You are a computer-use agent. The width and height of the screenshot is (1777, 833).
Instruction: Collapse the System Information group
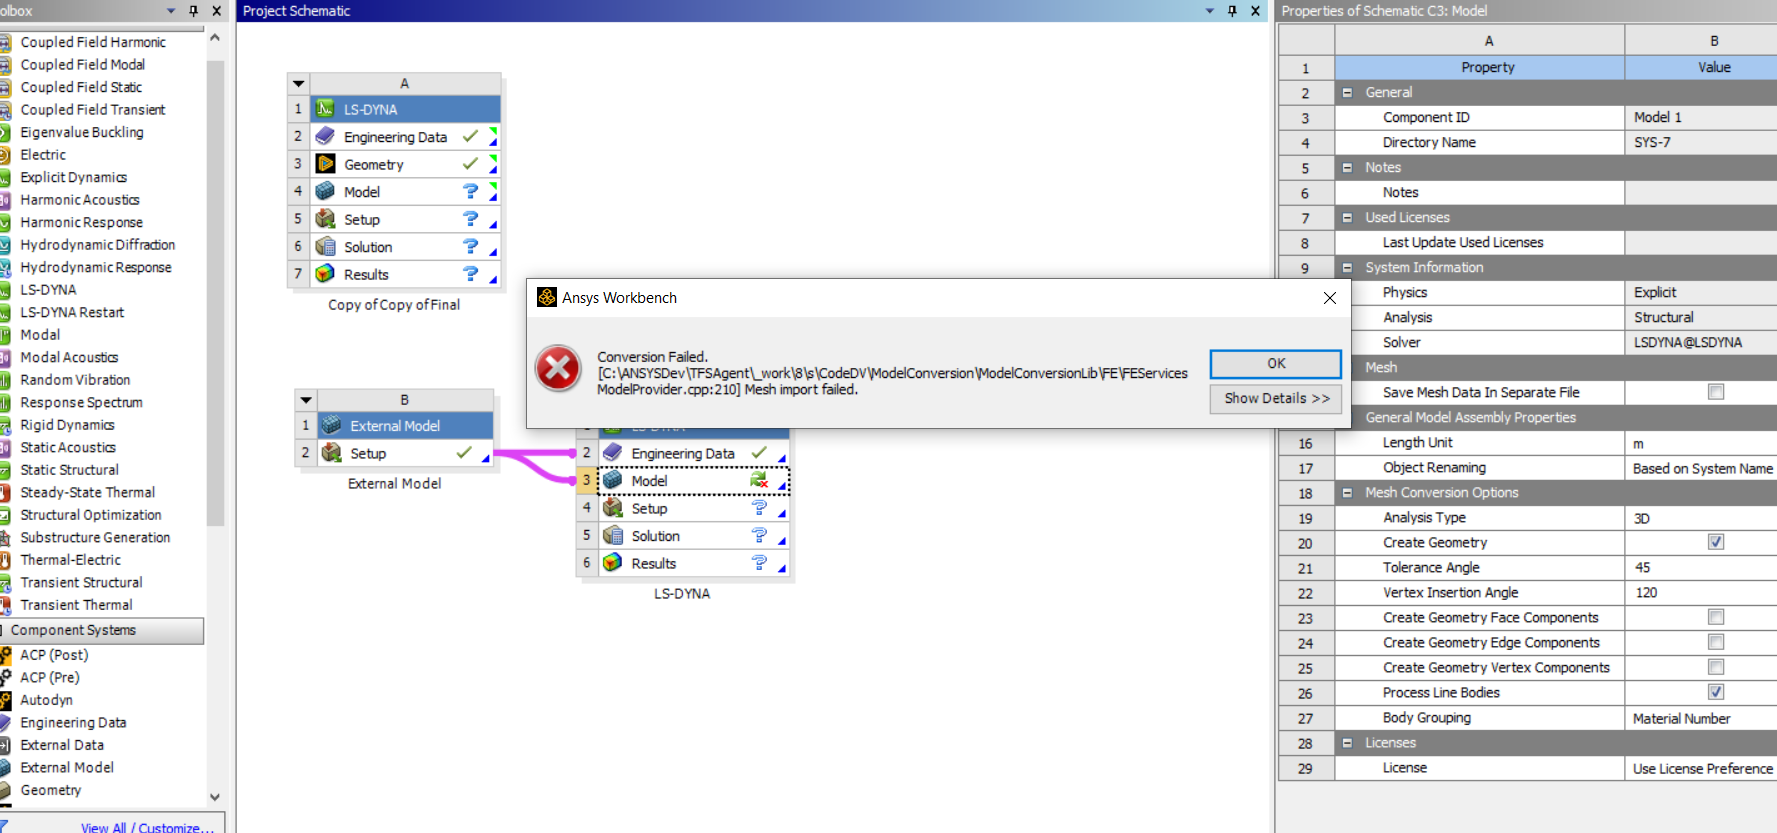point(1347,267)
